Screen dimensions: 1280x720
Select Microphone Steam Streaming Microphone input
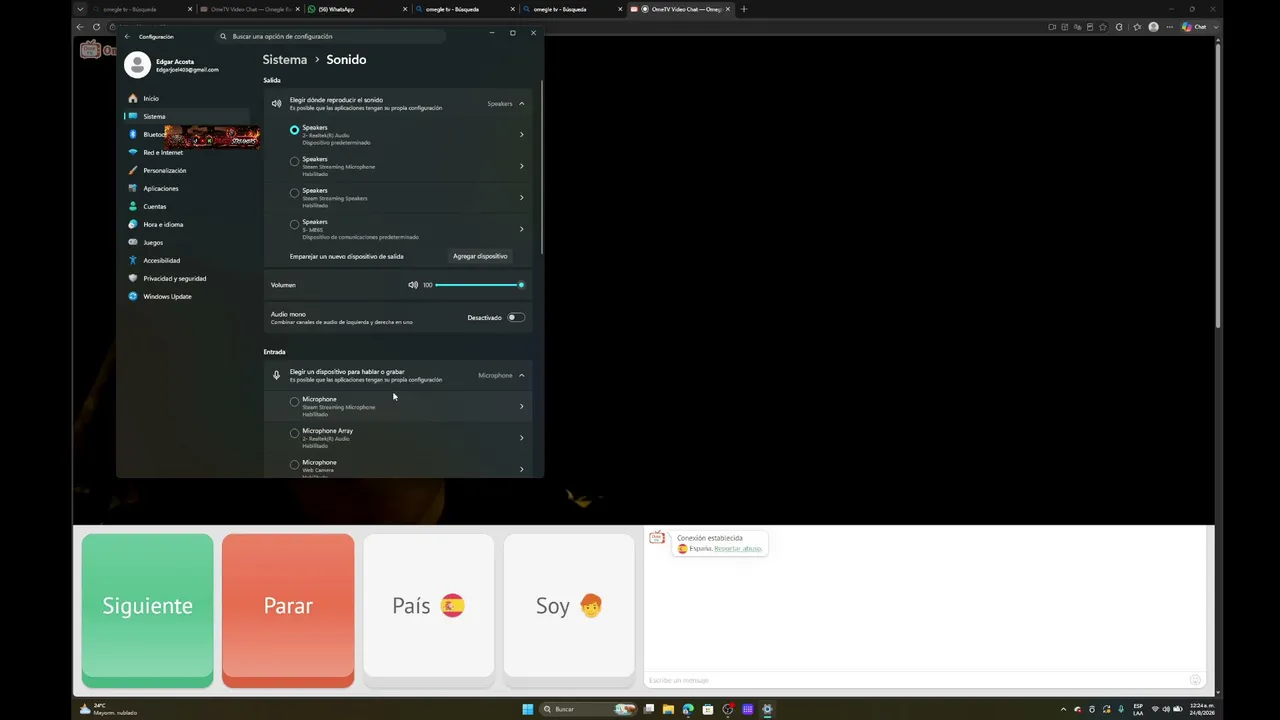click(294, 401)
